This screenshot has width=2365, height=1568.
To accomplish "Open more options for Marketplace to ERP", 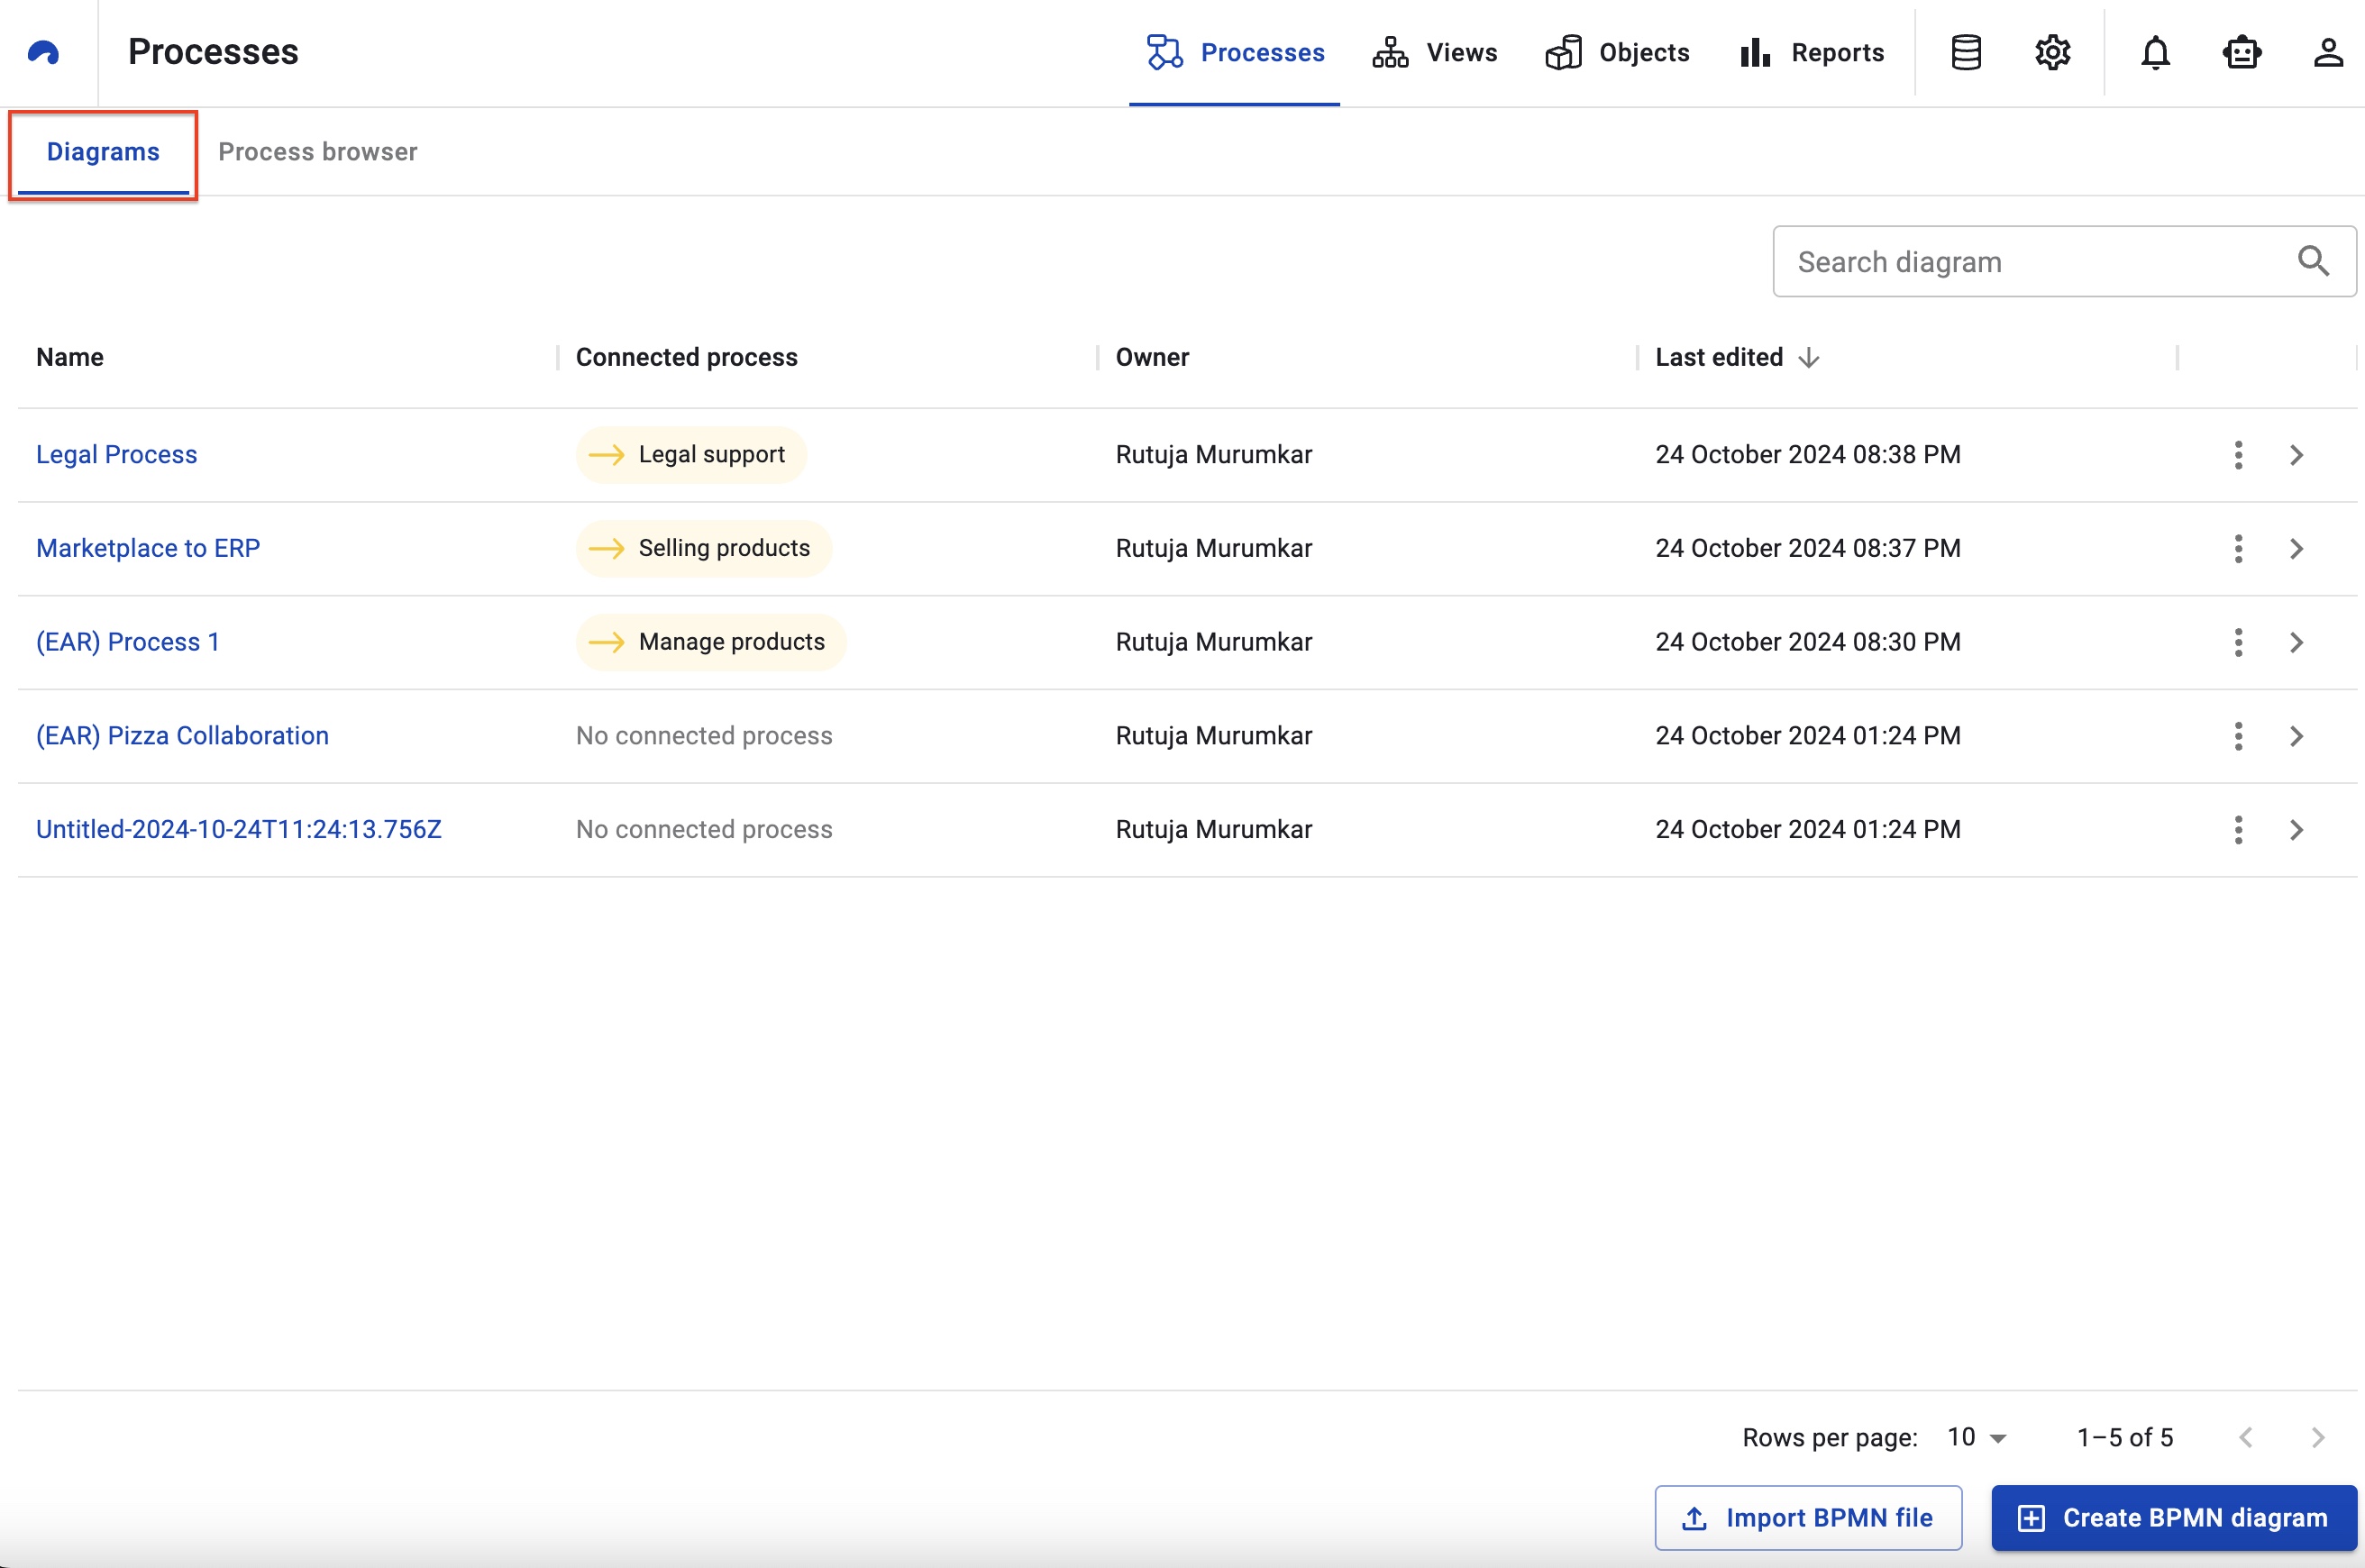I will point(2238,549).
